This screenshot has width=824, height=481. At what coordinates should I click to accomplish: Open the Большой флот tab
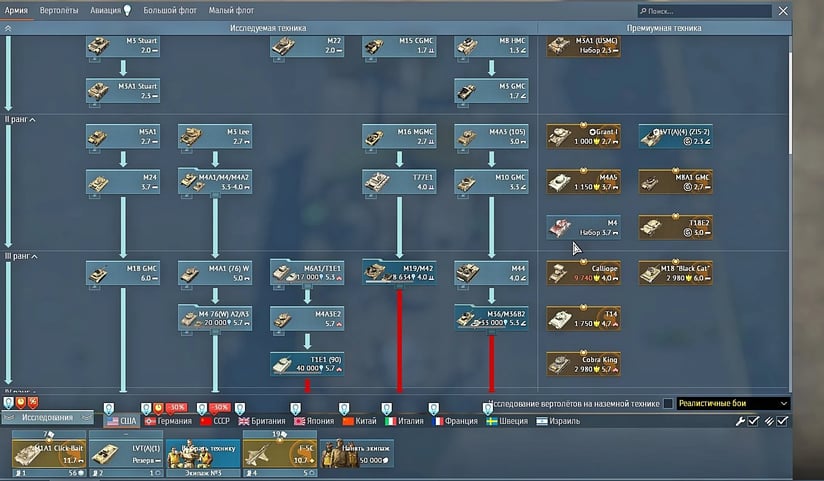click(171, 10)
